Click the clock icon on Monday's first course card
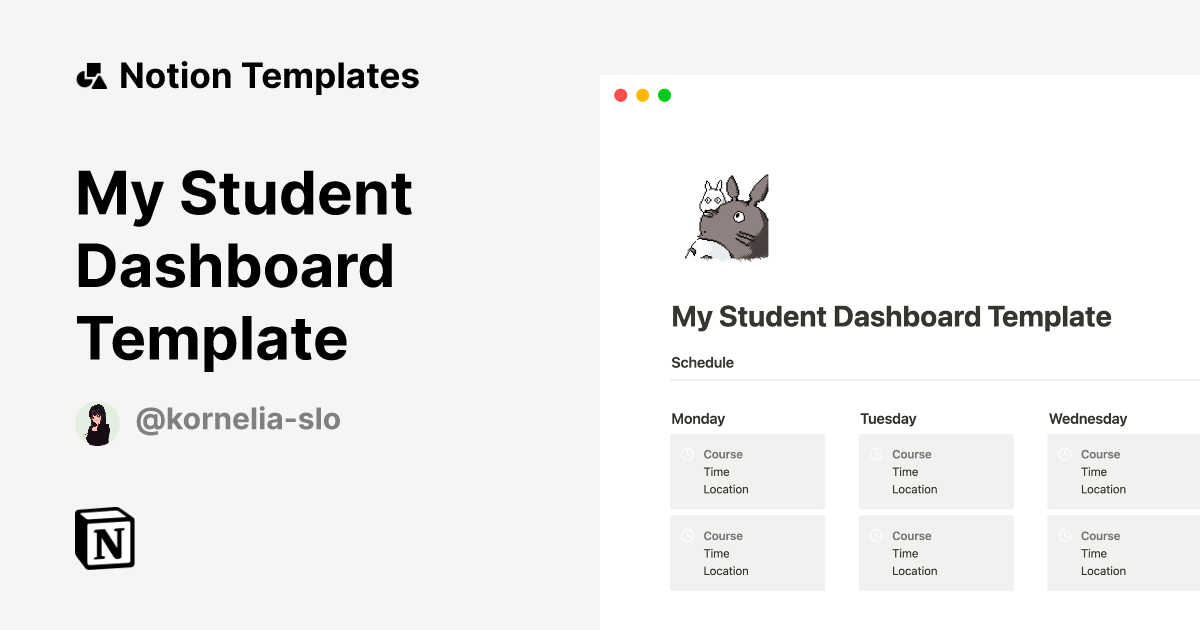 (687, 454)
